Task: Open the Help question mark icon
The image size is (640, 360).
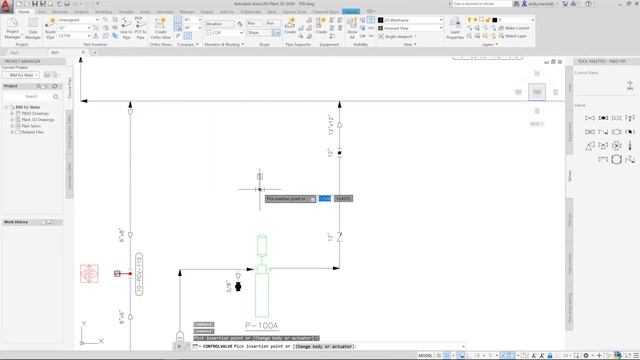Action: coord(588,4)
